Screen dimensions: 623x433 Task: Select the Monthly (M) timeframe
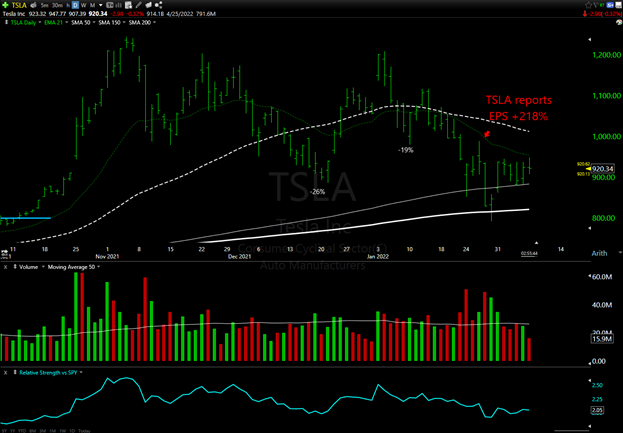coord(93,5)
